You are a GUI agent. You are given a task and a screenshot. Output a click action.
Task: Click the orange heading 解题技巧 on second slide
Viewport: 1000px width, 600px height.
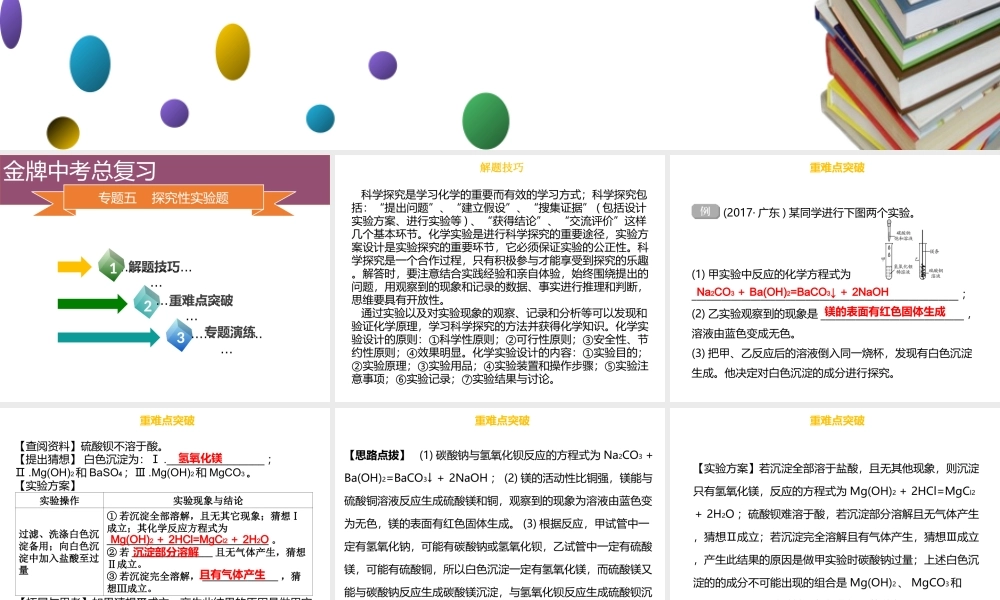[501, 167]
